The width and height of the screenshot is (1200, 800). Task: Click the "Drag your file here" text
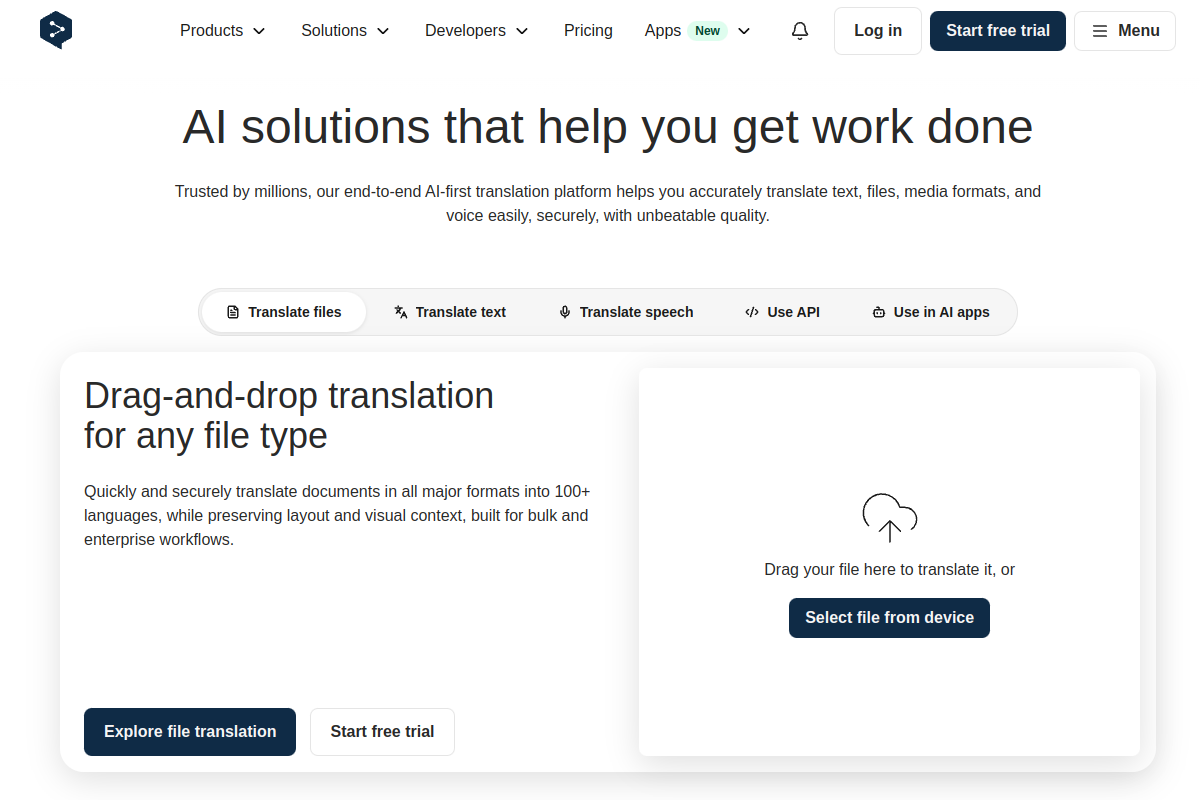pyautogui.click(x=890, y=569)
